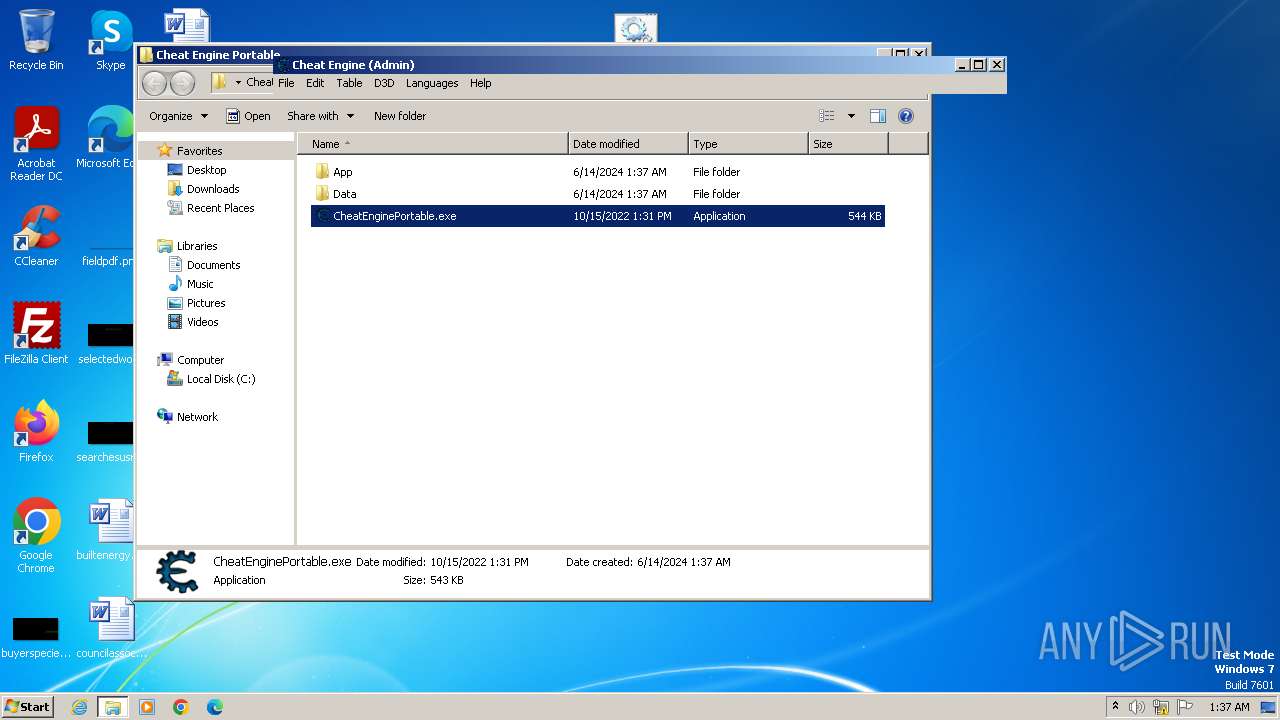The width and height of the screenshot is (1280, 720).
Task: Sort files by Type column header
Action: [748, 144]
